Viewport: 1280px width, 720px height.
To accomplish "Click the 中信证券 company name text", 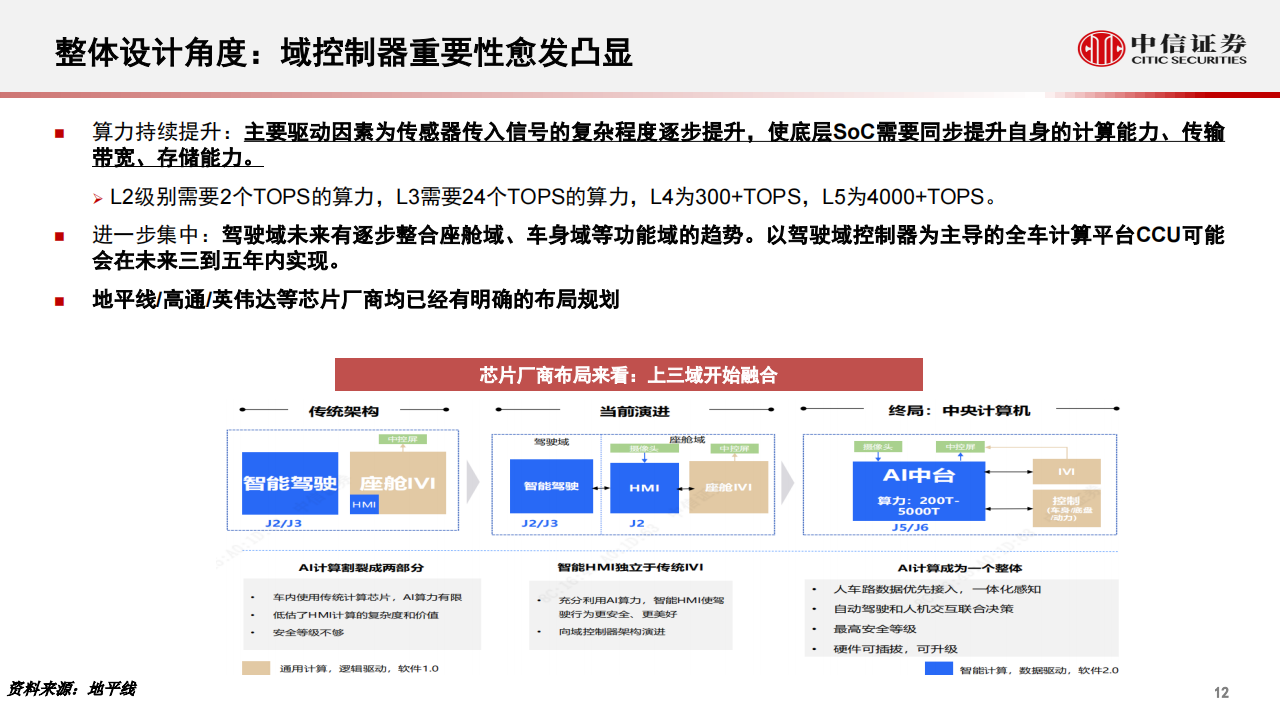I will [x=1189, y=43].
